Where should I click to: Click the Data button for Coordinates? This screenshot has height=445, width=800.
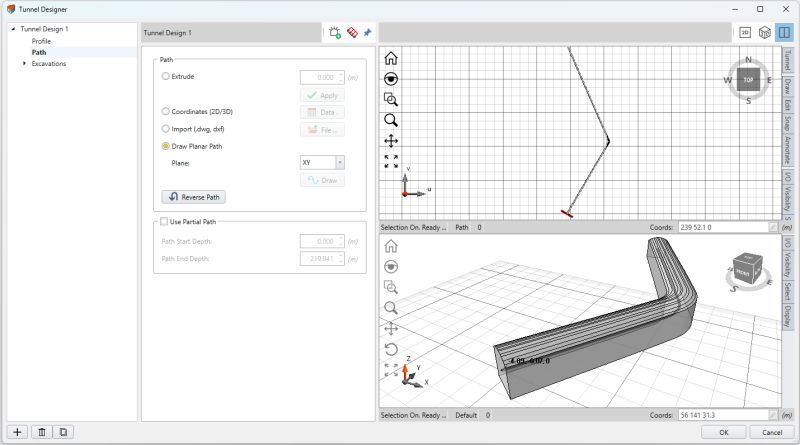(322, 112)
